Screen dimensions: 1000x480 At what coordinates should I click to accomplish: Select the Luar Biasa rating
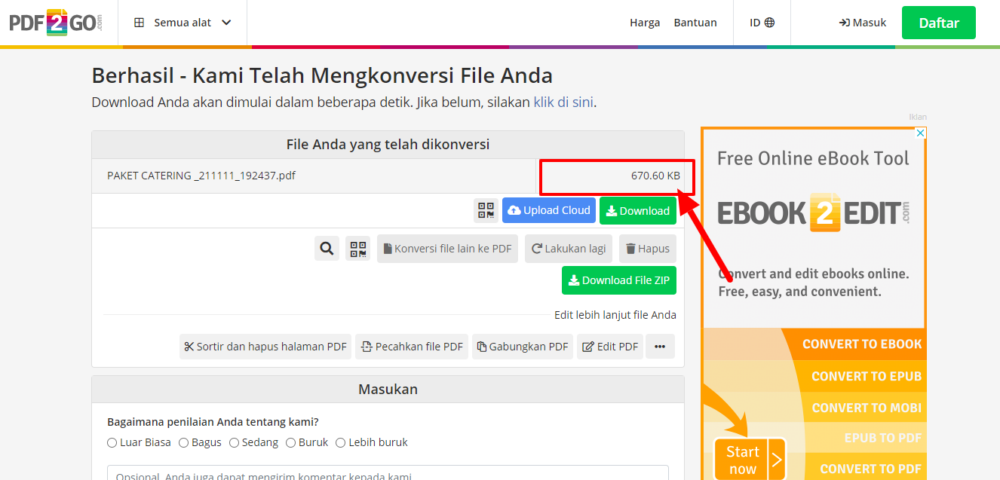pyautogui.click(x=112, y=442)
